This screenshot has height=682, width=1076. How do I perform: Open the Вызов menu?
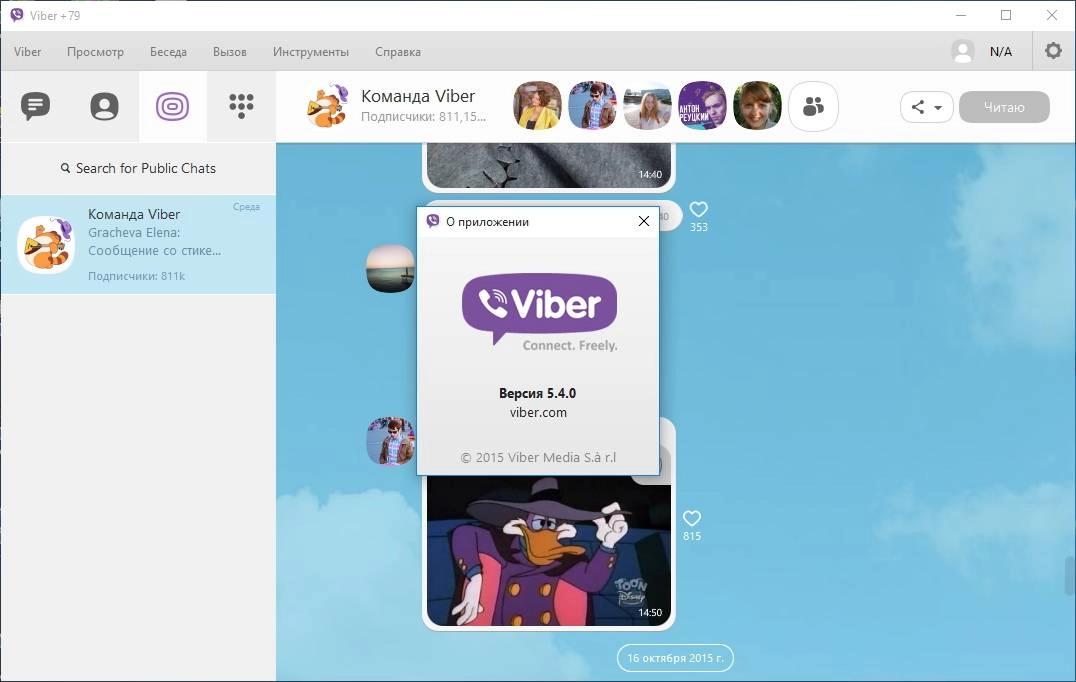pyautogui.click(x=230, y=51)
